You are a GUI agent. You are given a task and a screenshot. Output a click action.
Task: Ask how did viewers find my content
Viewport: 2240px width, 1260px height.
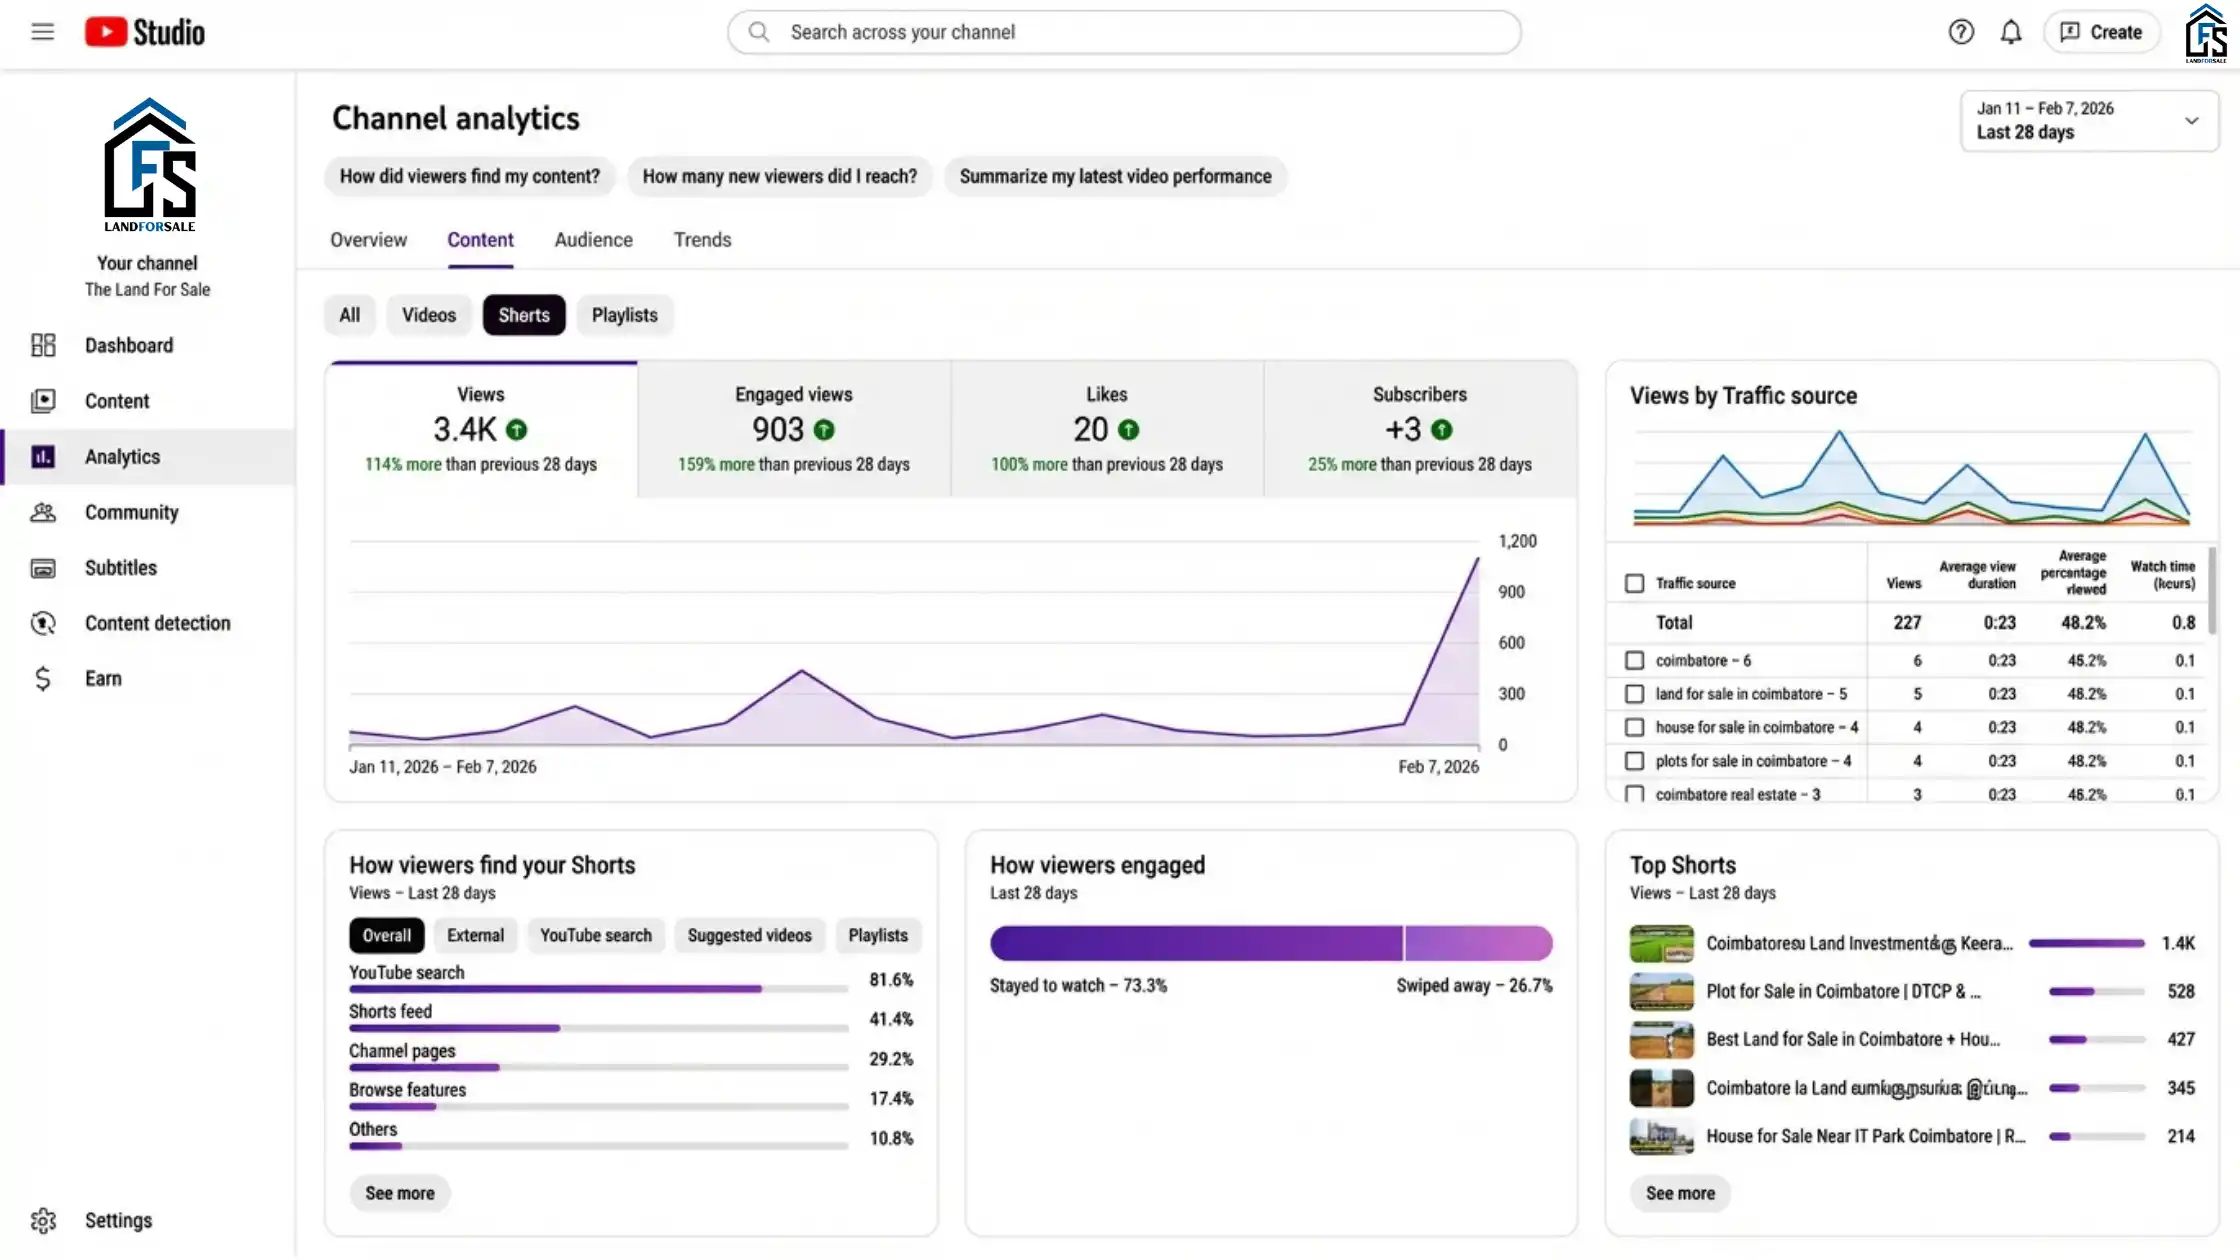(469, 176)
